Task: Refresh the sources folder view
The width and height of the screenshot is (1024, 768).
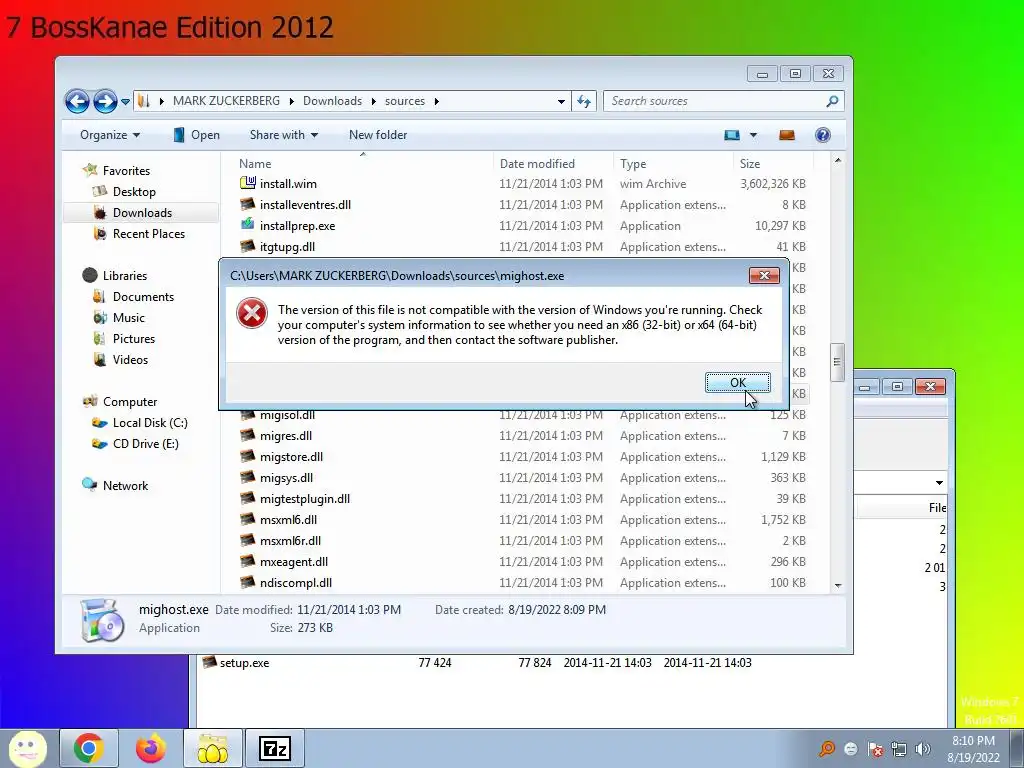Action: coord(584,101)
